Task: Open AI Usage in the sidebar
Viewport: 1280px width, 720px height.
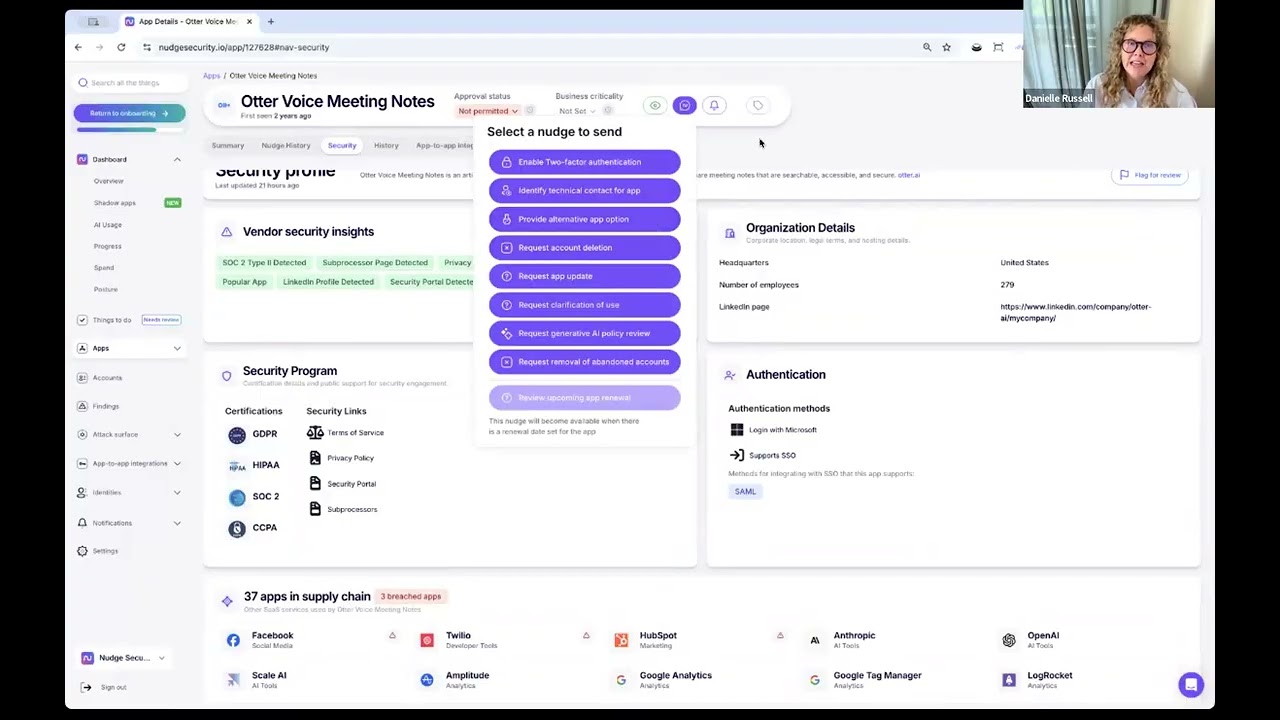Action: tap(108, 225)
